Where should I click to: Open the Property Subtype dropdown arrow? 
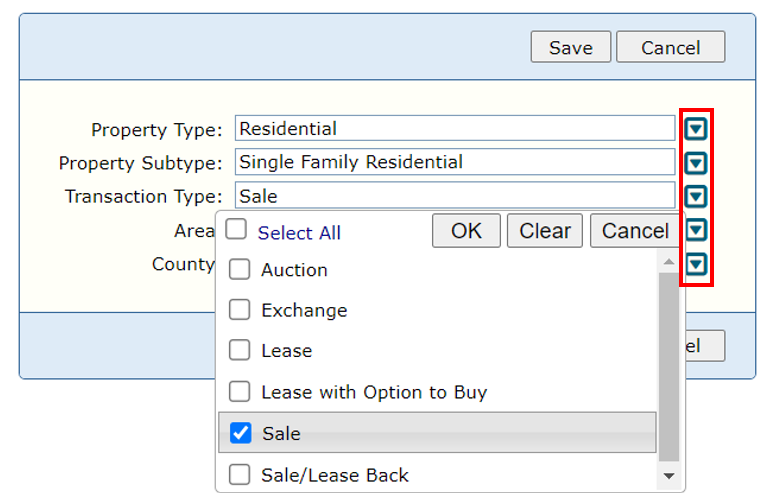pyautogui.click(x=696, y=163)
